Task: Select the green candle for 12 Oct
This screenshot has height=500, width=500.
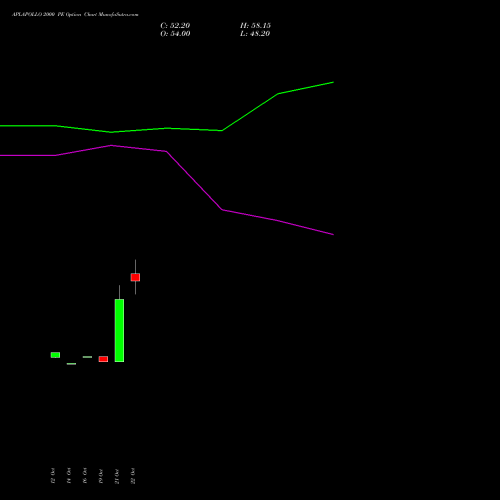Action: click(55, 355)
